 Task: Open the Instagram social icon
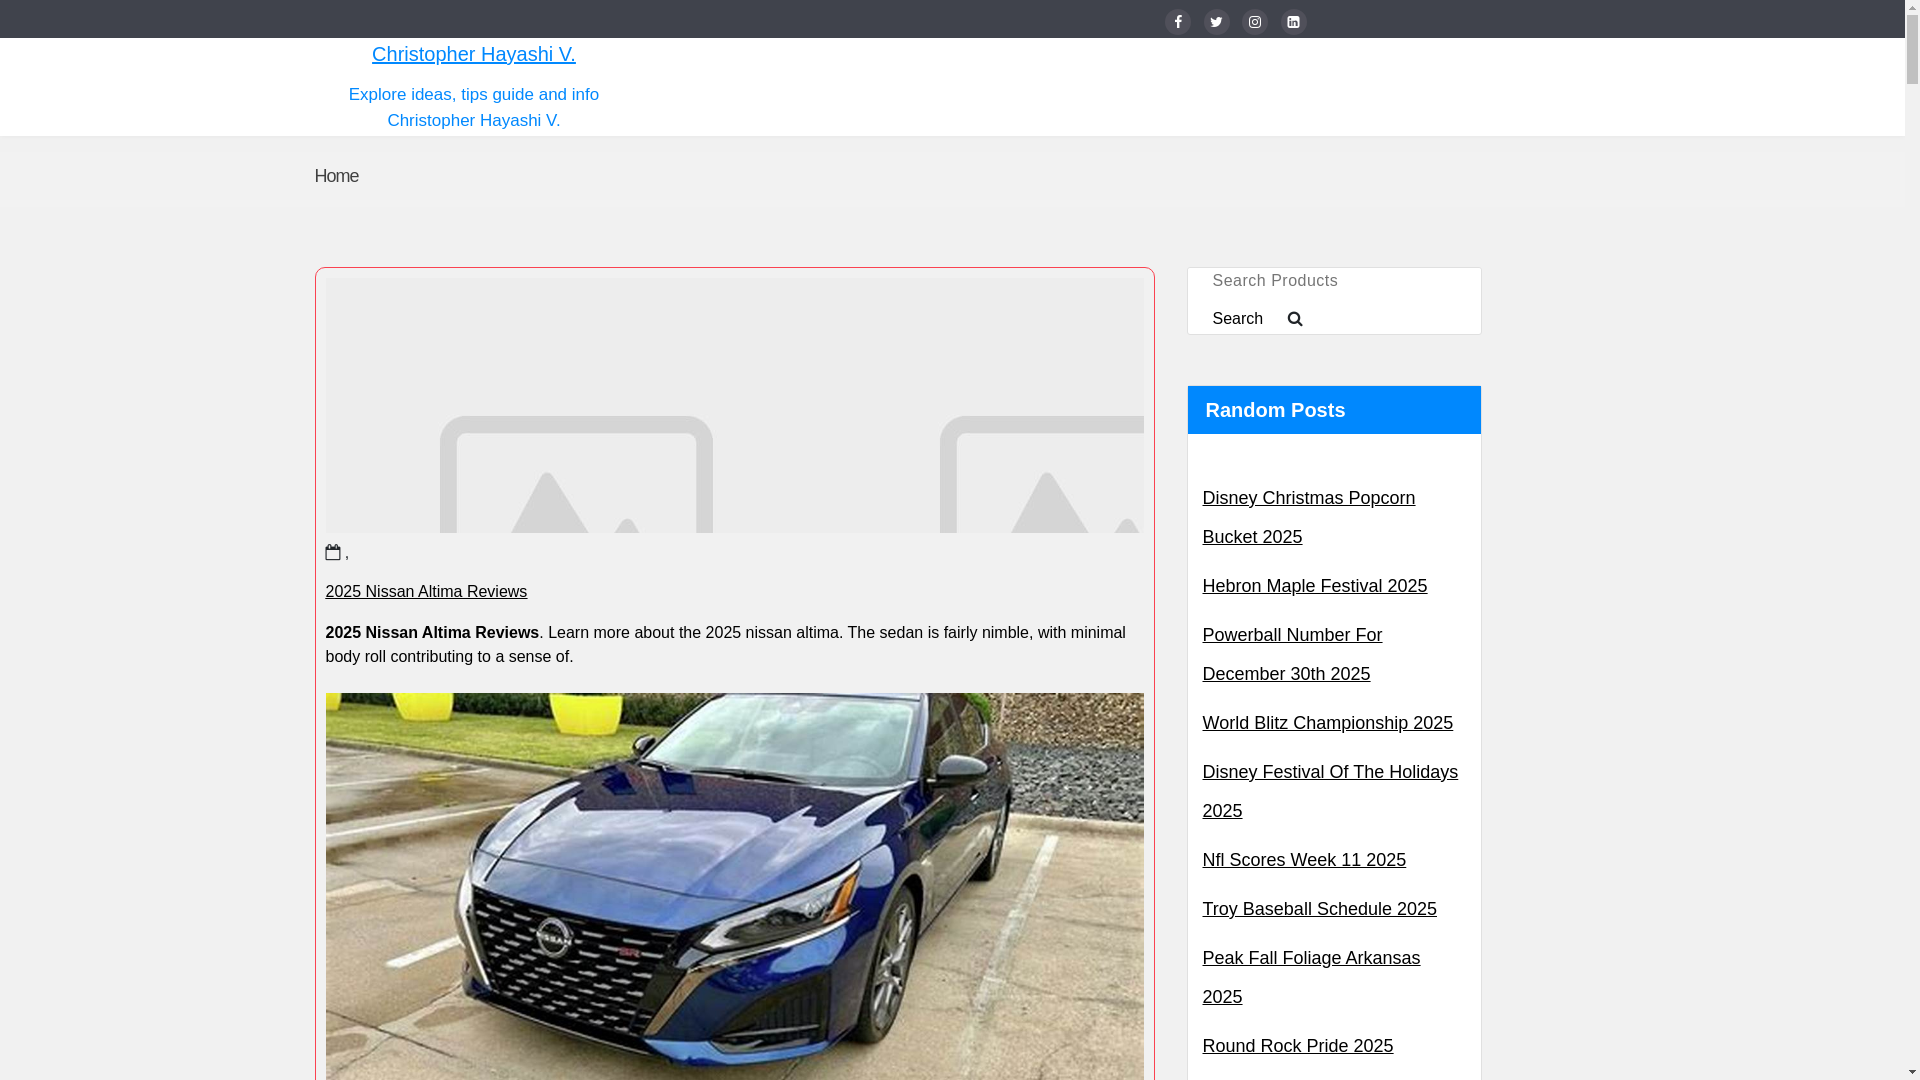tap(1255, 22)
